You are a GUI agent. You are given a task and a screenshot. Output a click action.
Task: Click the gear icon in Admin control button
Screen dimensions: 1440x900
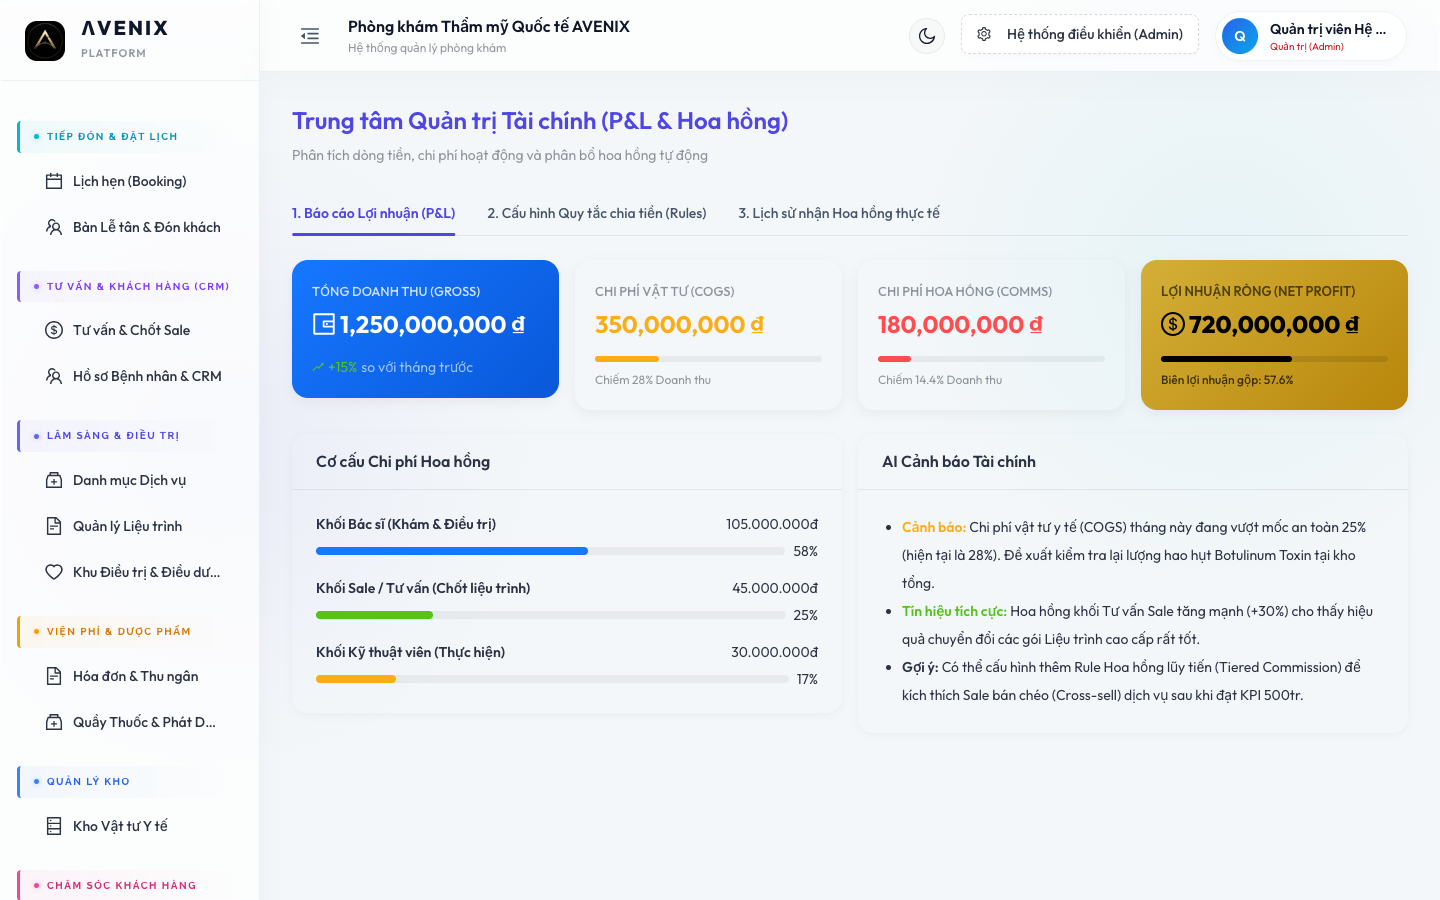[984, 34]
